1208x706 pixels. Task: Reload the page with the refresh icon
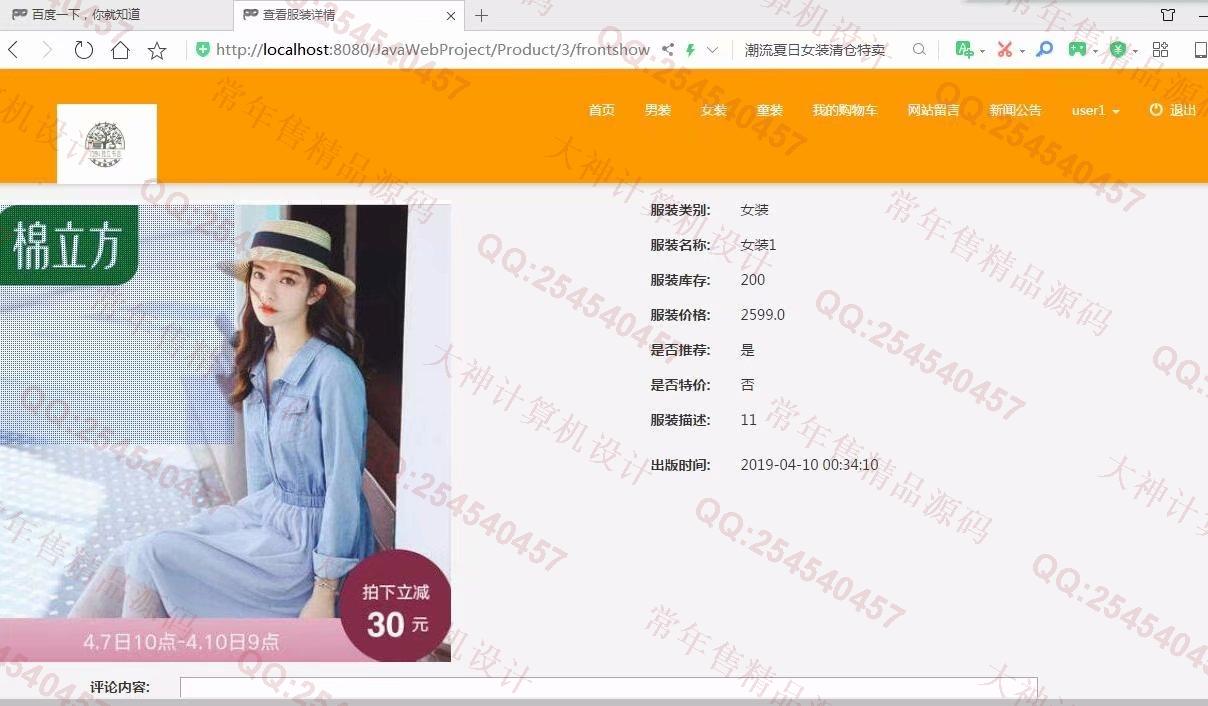point(84,50)
